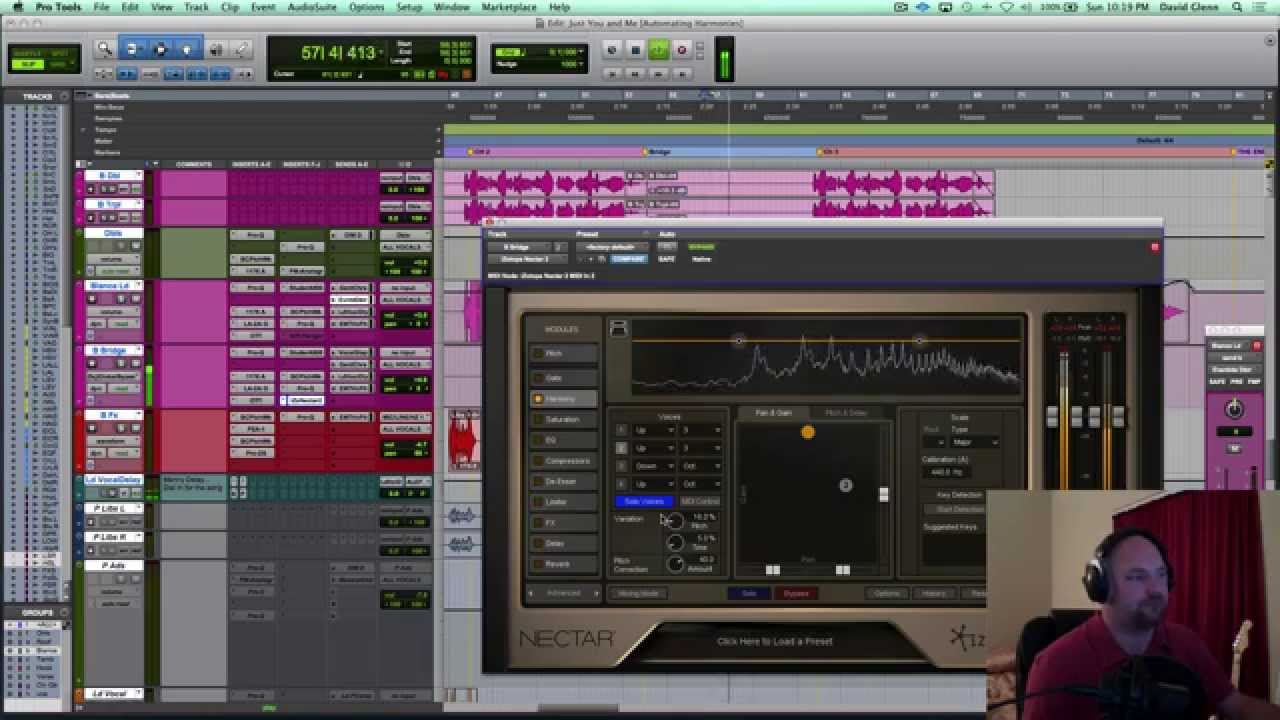Select the Pencil tool
Viewport: 1280px width, 720px height.
(241, 49)
